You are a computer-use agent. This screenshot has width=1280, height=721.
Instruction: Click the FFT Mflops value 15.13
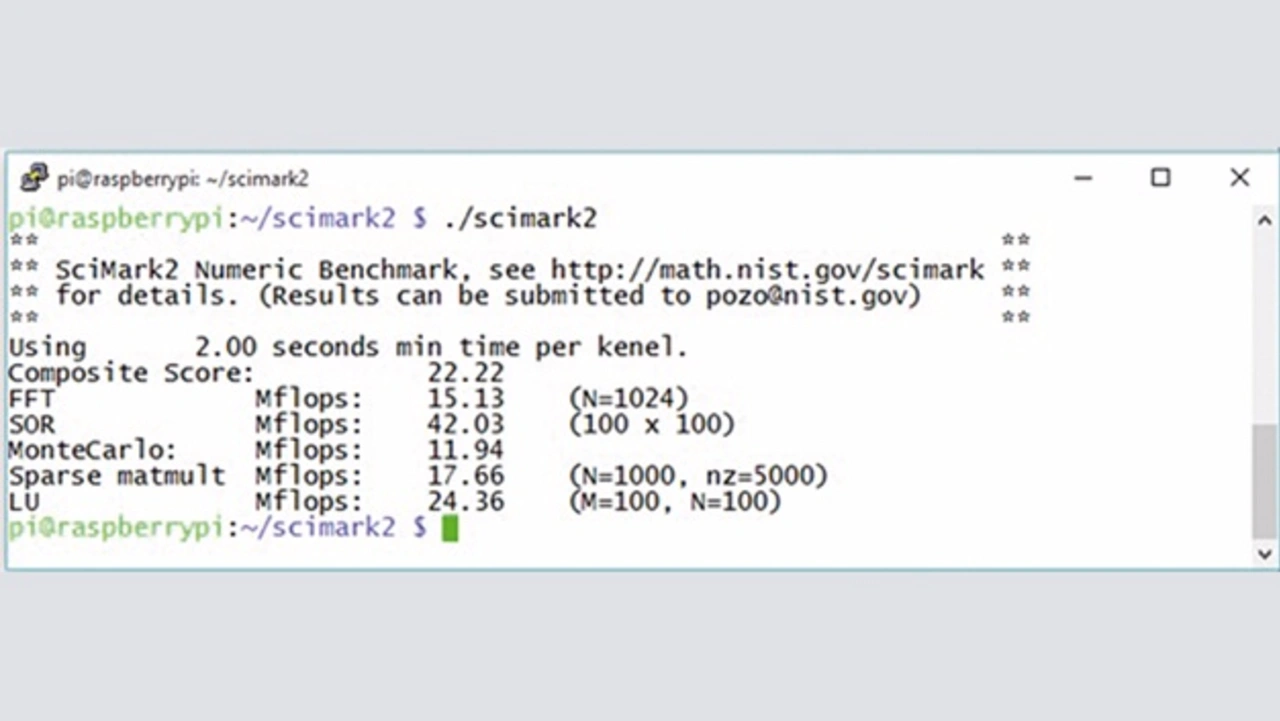pyautogui.click(x=465, y=399)
